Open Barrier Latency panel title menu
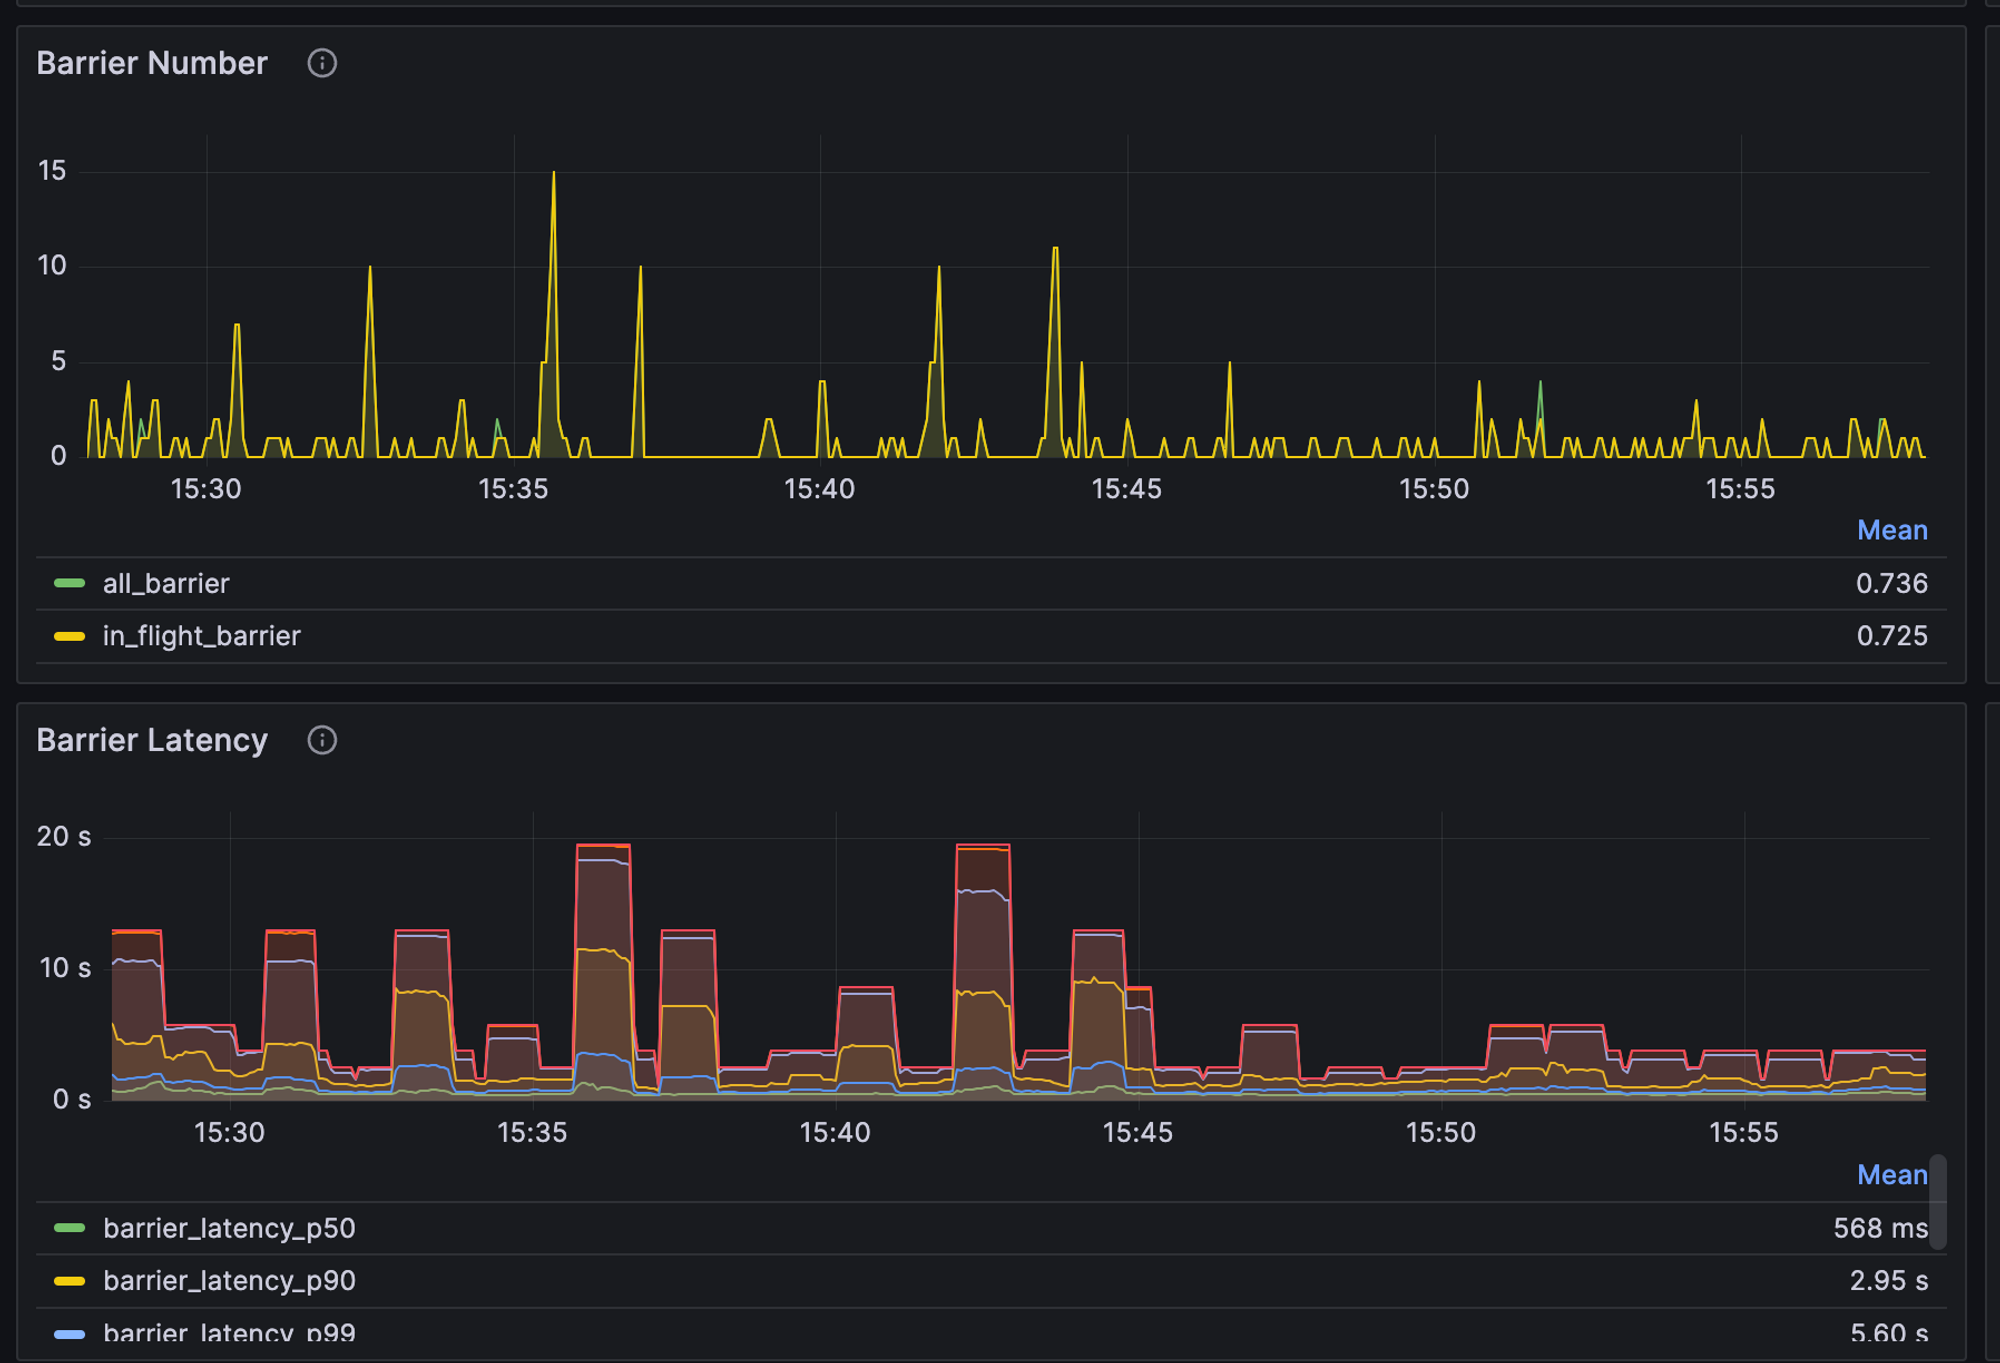Viewport: 2000px width, 1363px height. [152, 740]
